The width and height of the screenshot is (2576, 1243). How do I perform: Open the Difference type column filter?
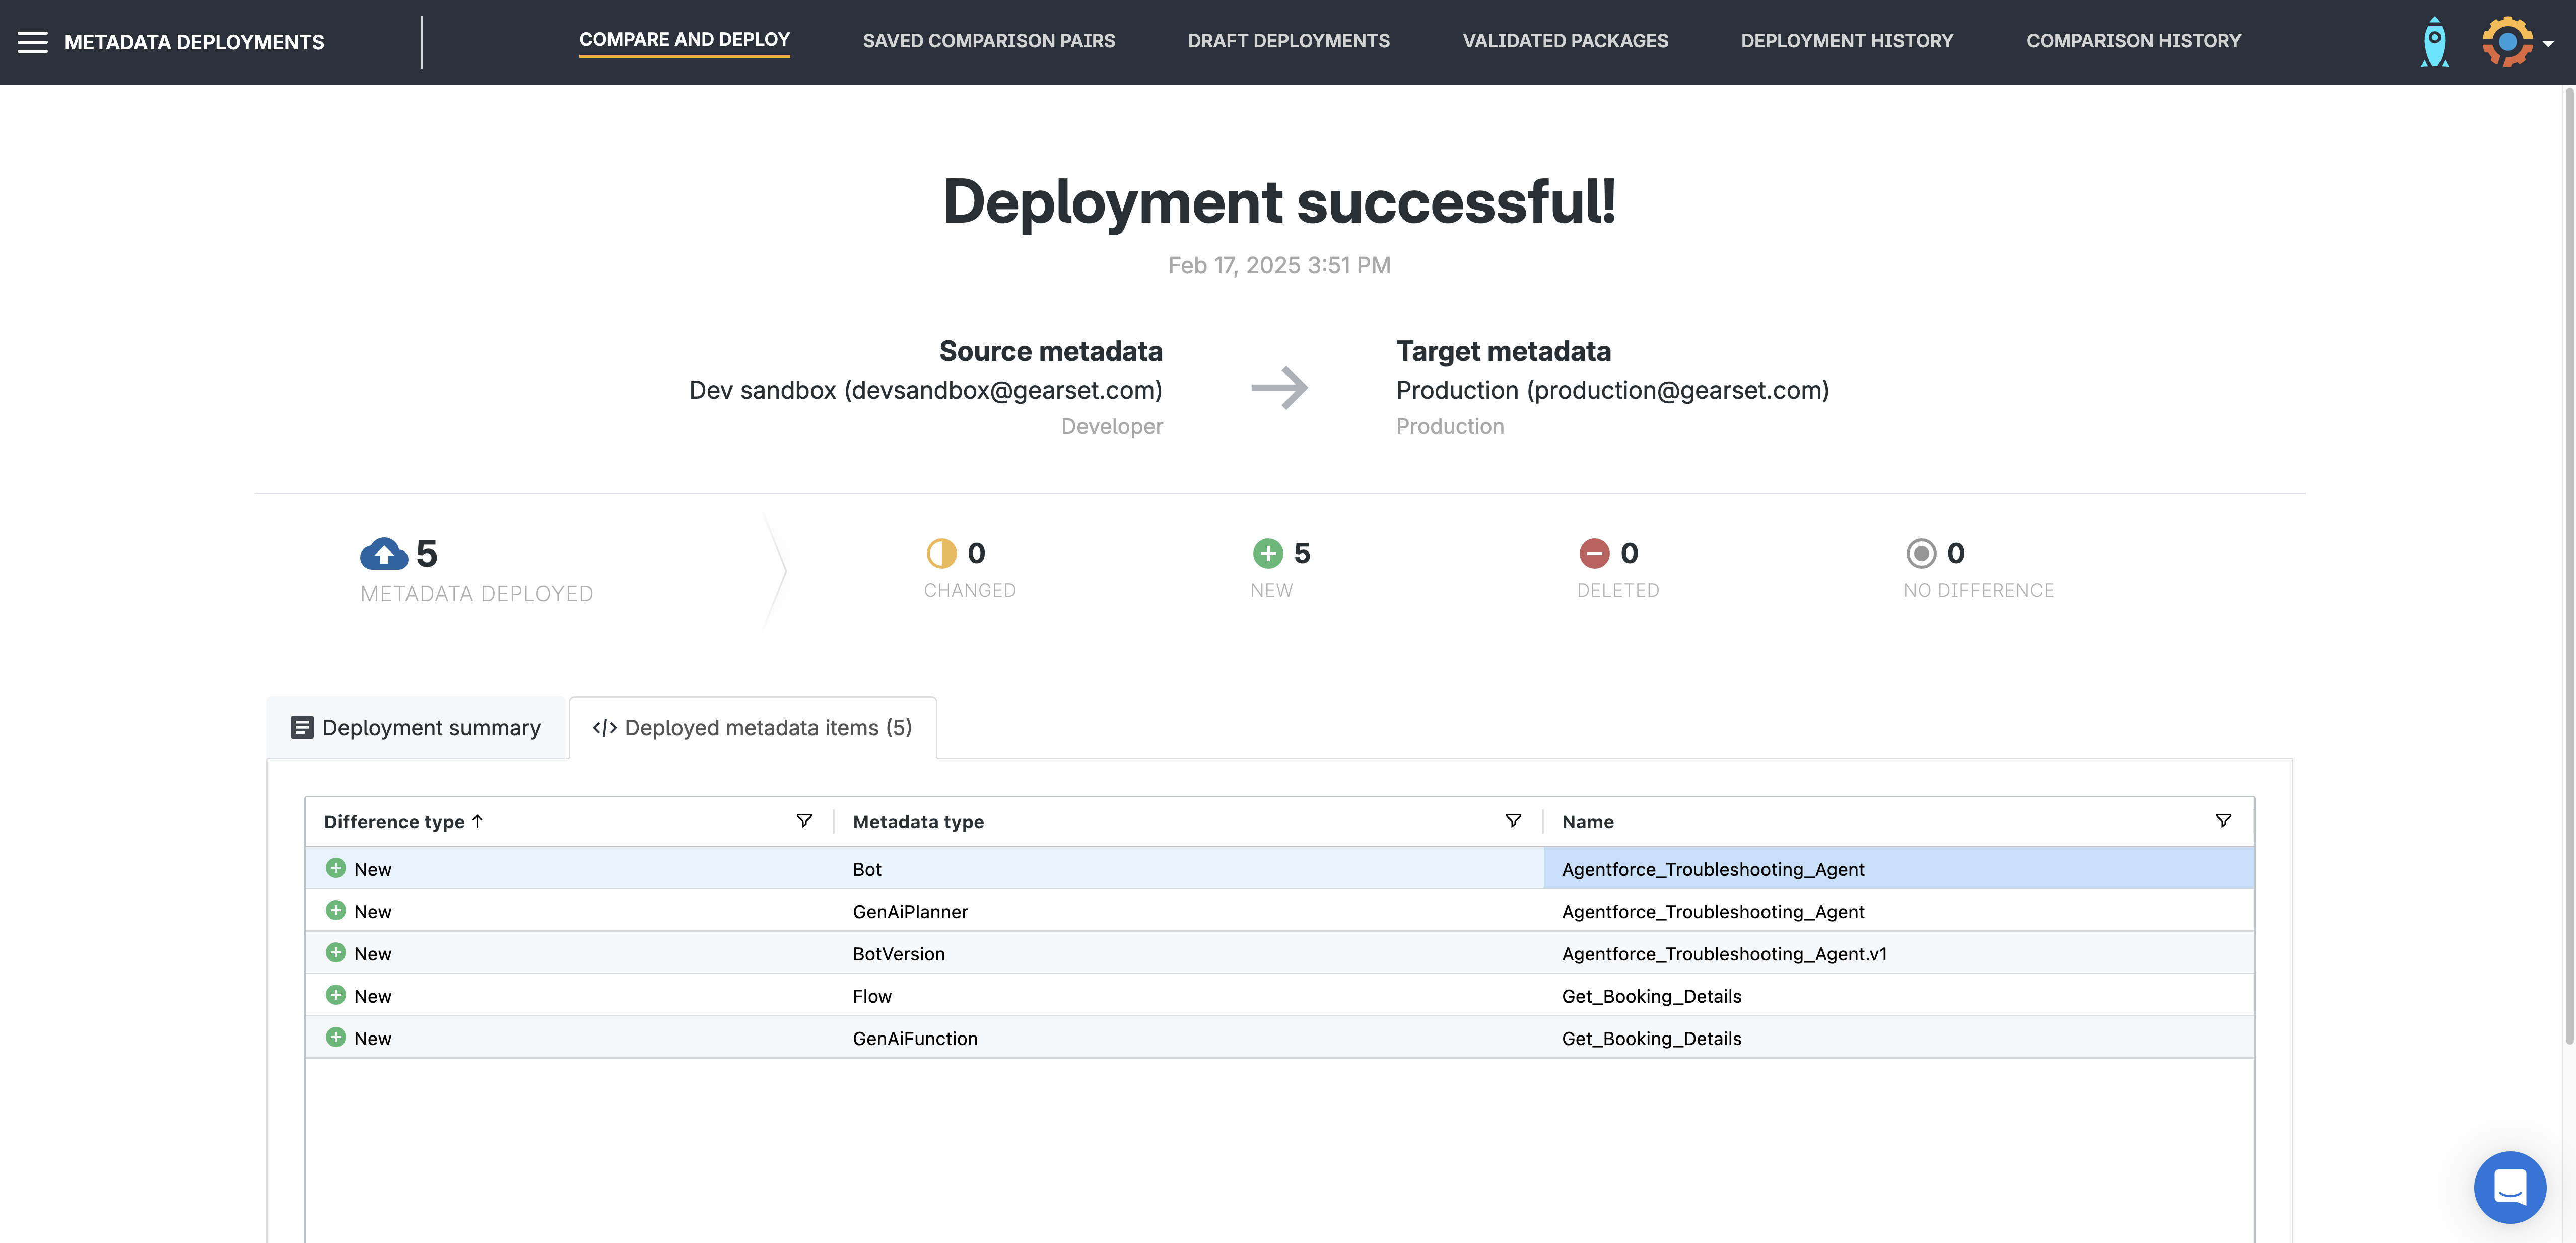point(803,821)
